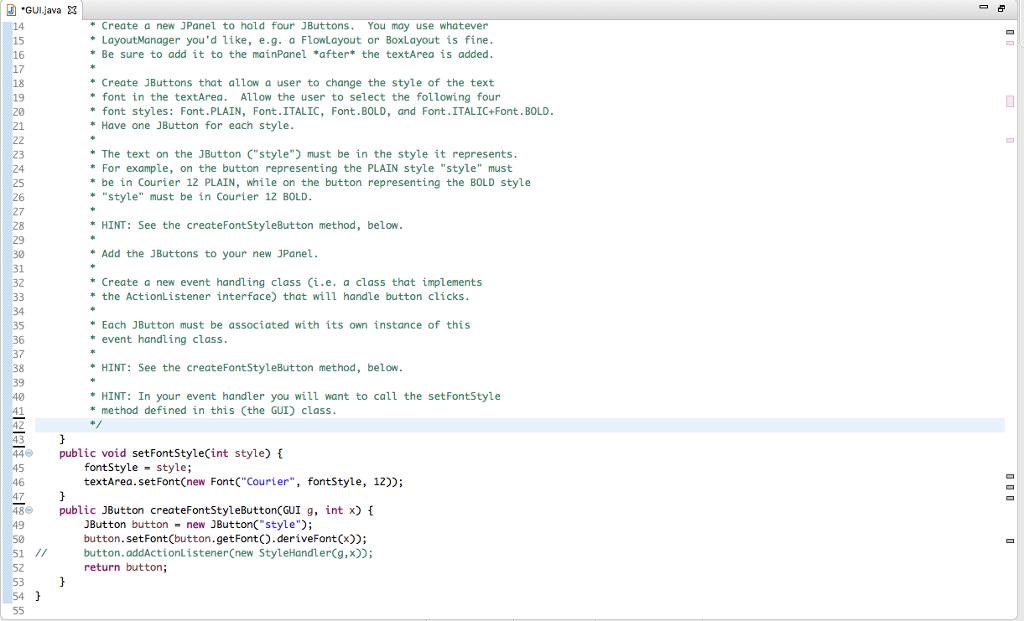Click the topmost marker in the overview ruler
The height and width of the screenshot is (621, 1024).
[1009, 31]
